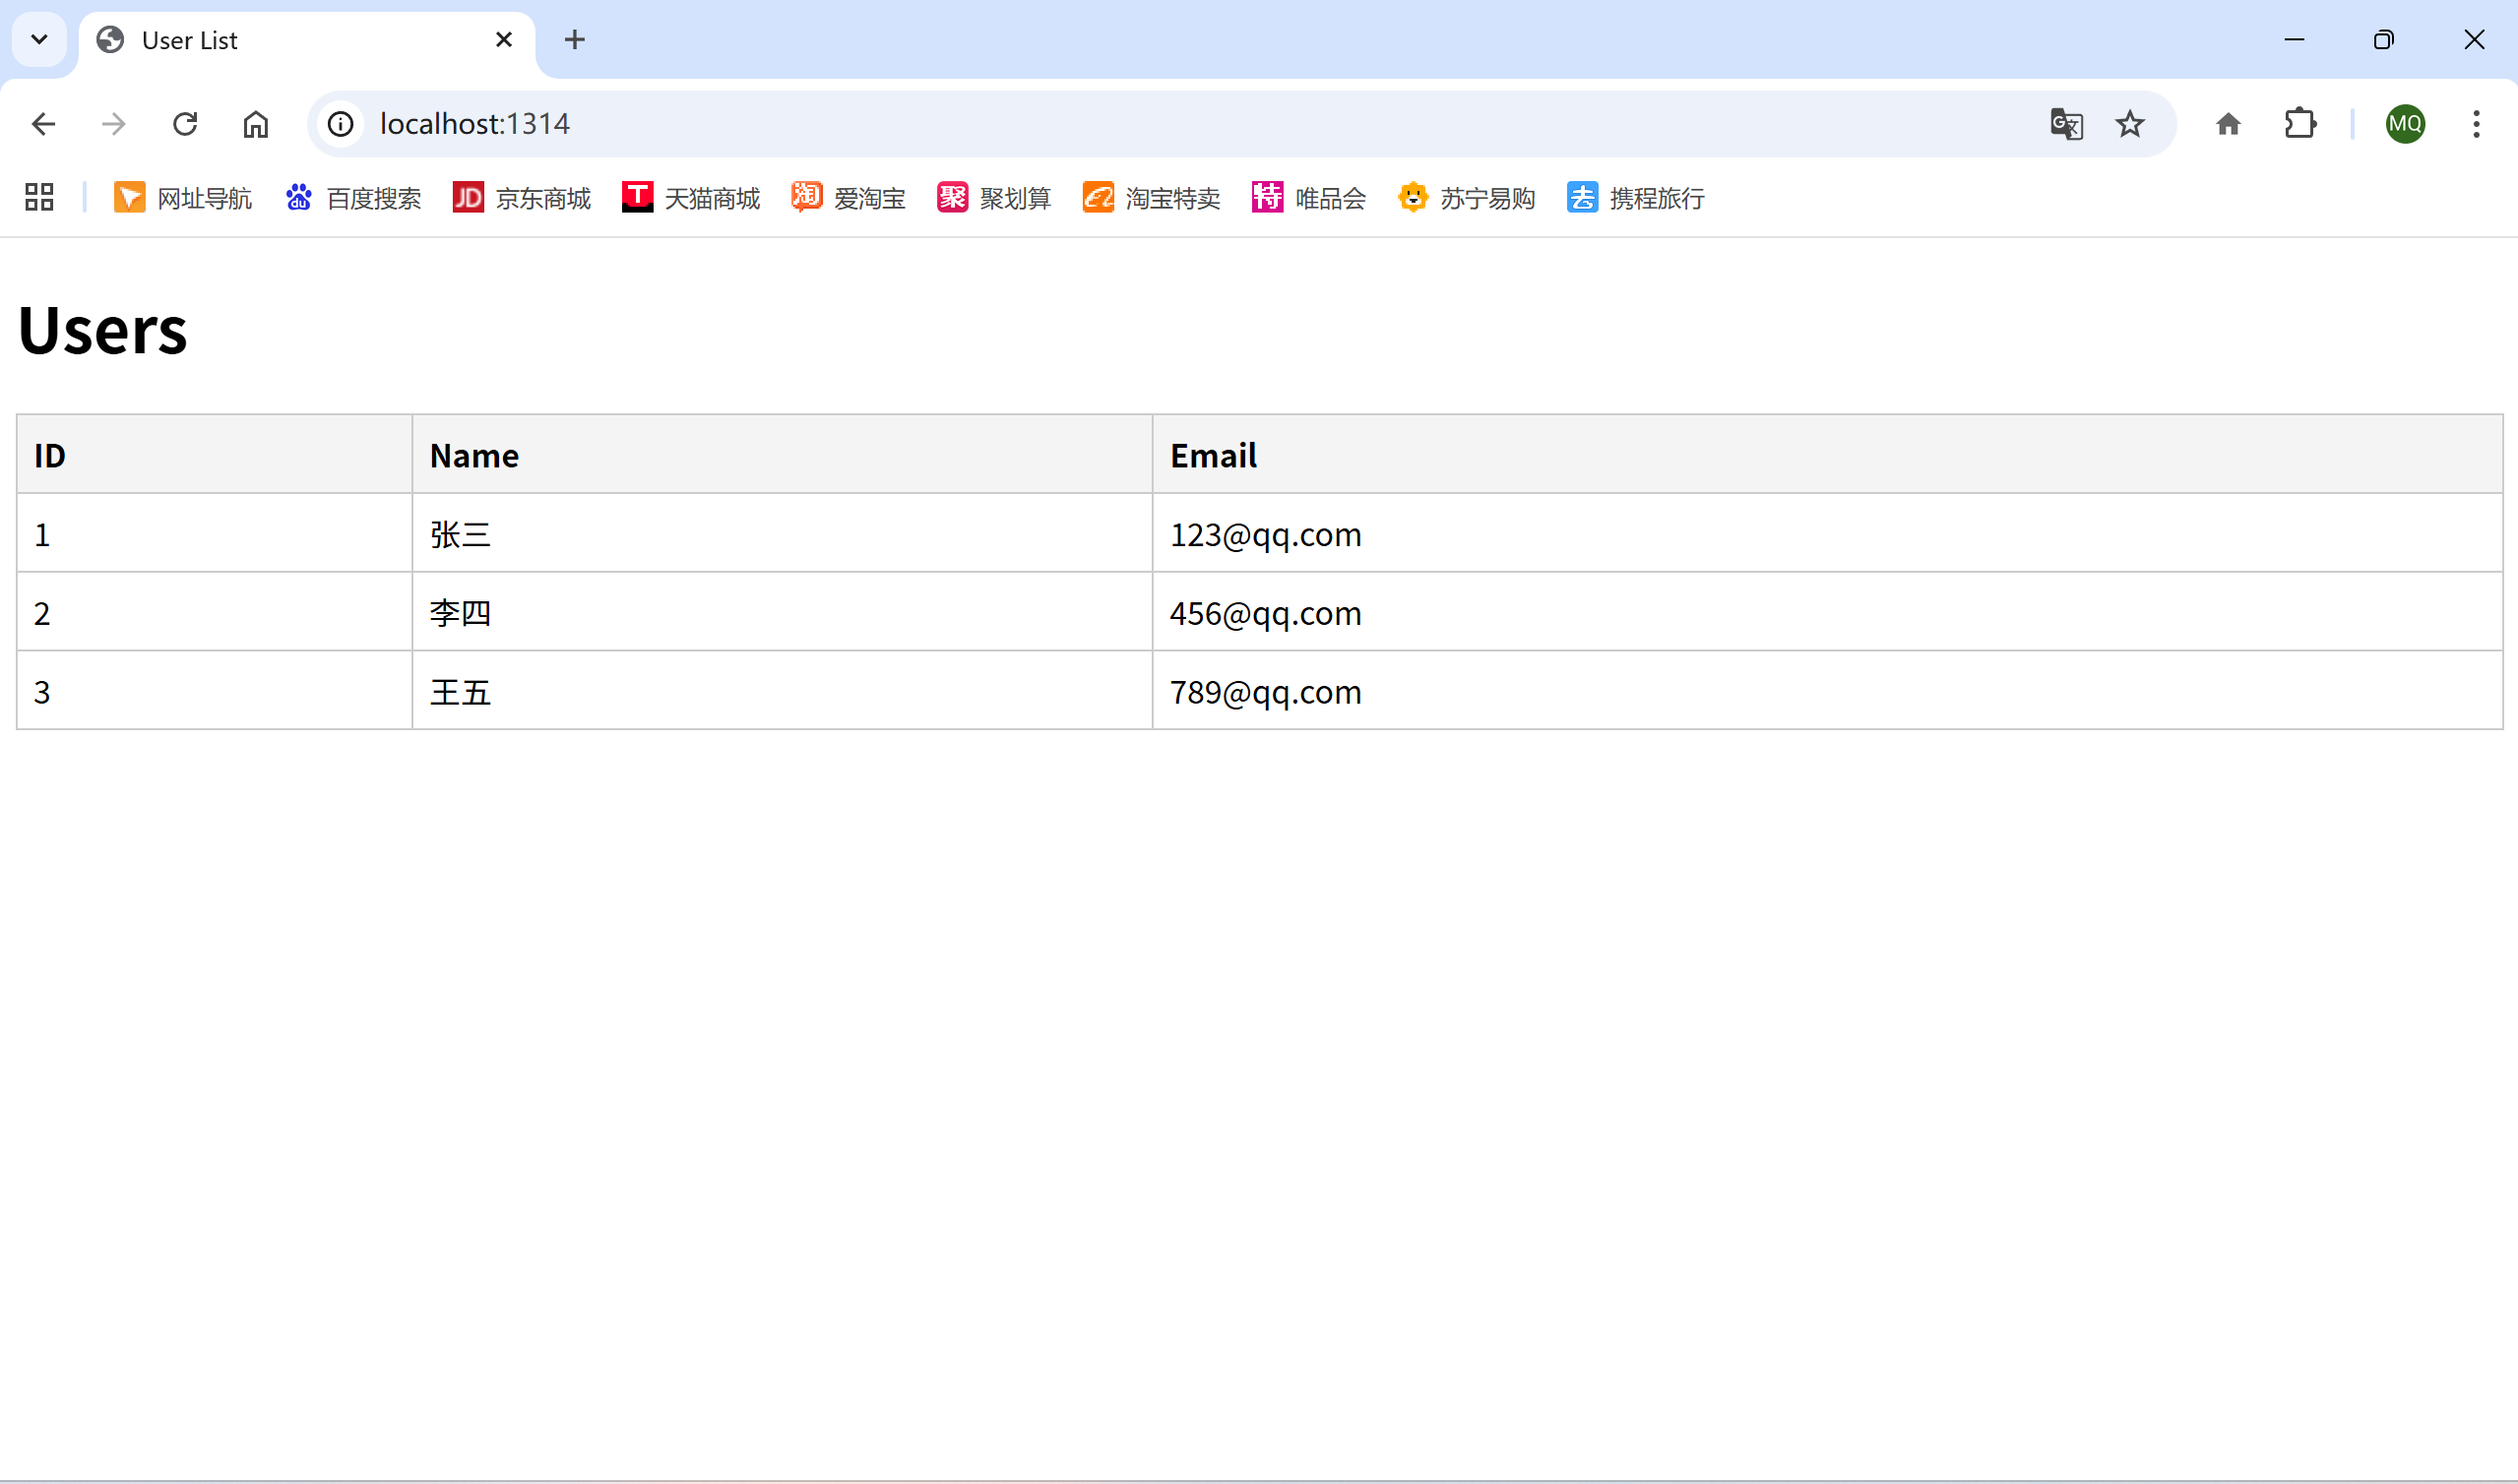The image size is (2518, 1484).
Task: Bookmark this page with the star
Action: point(2130,124)
